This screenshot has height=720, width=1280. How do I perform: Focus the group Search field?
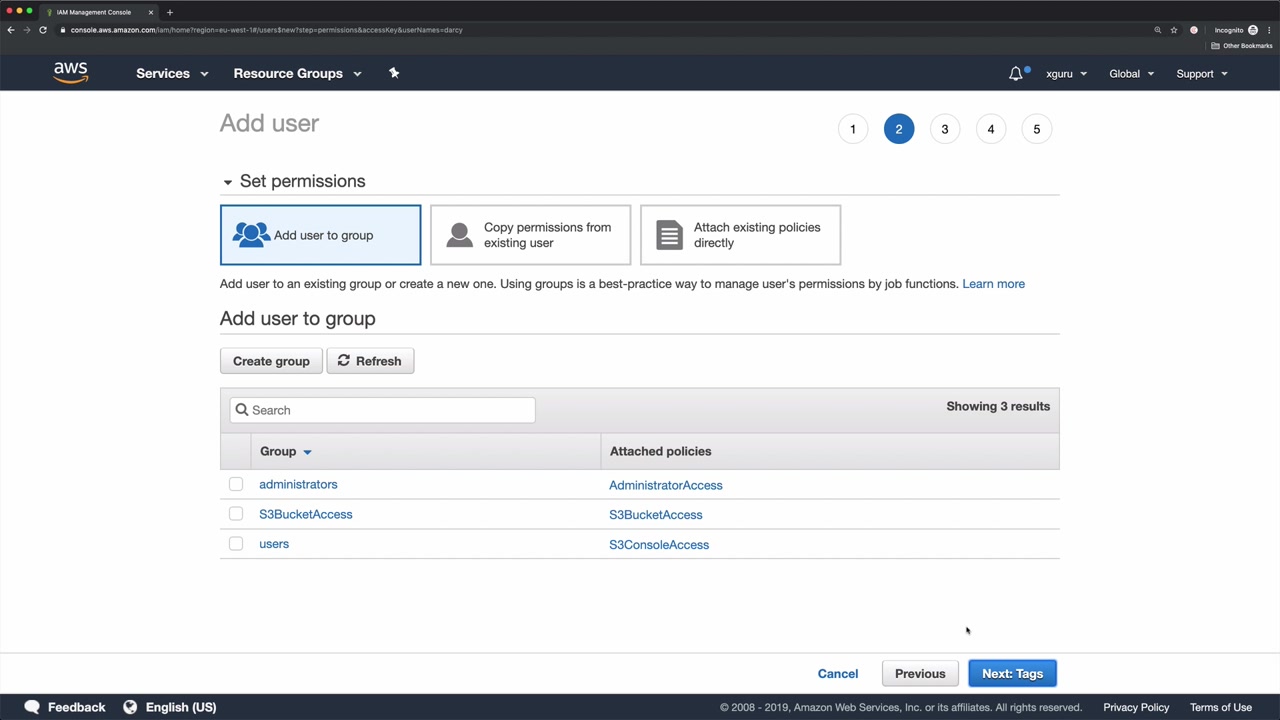click(382, 410)
